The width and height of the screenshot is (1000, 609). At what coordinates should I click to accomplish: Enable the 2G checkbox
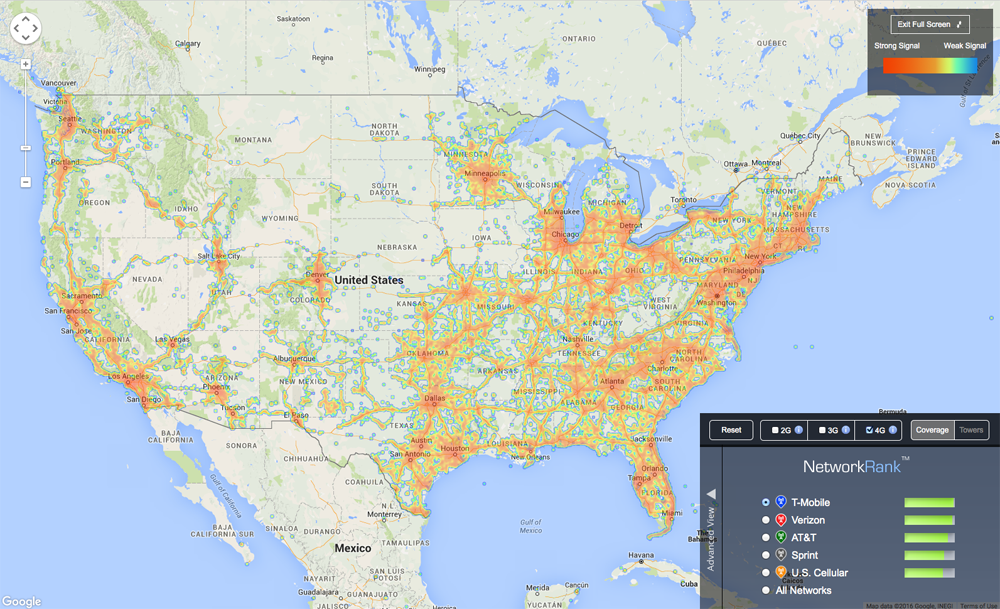point(775,430)
